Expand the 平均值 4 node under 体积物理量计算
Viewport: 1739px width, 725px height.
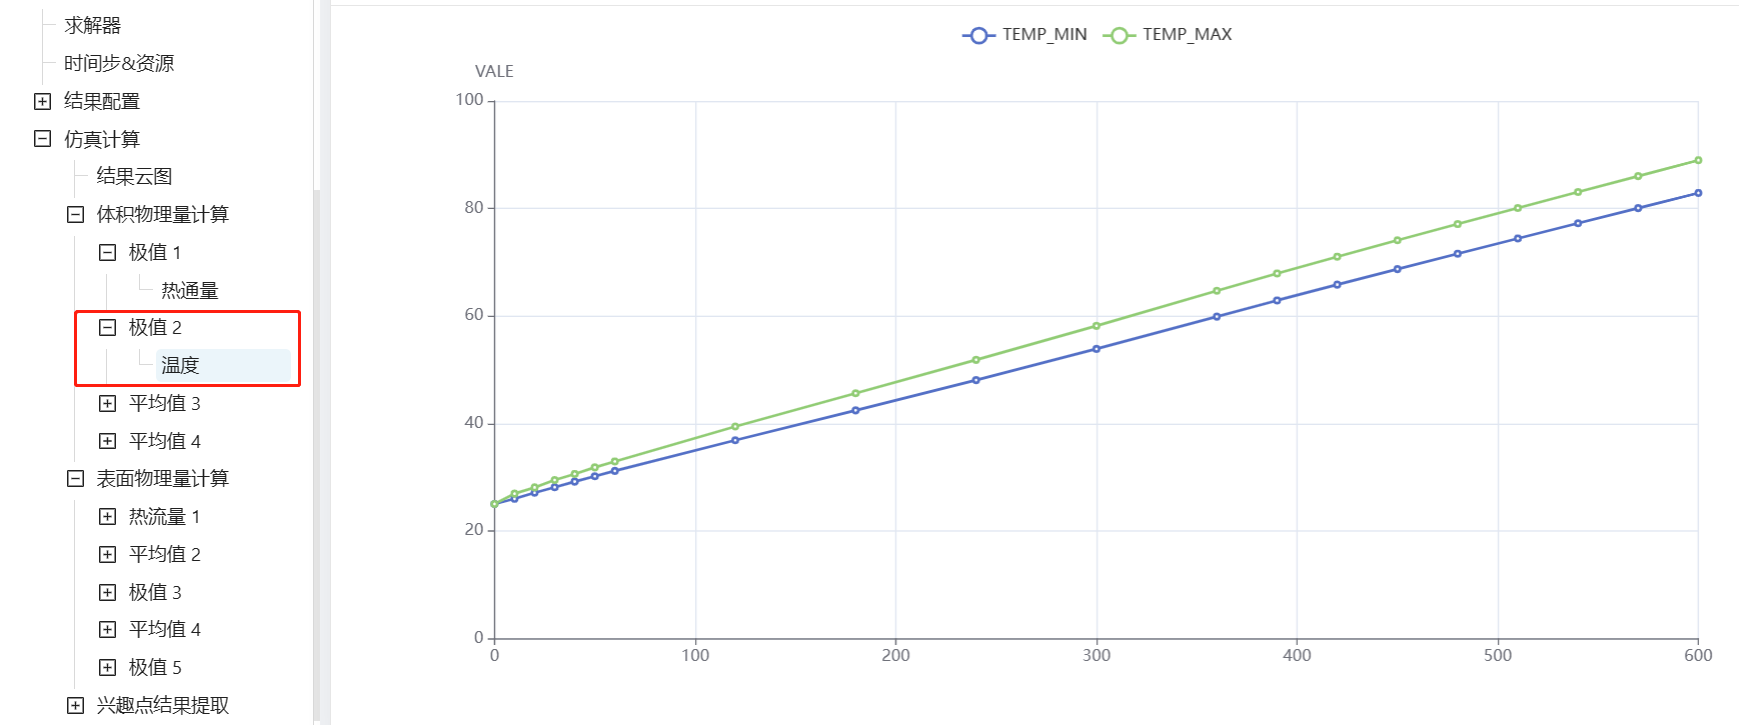coord(107,441)
